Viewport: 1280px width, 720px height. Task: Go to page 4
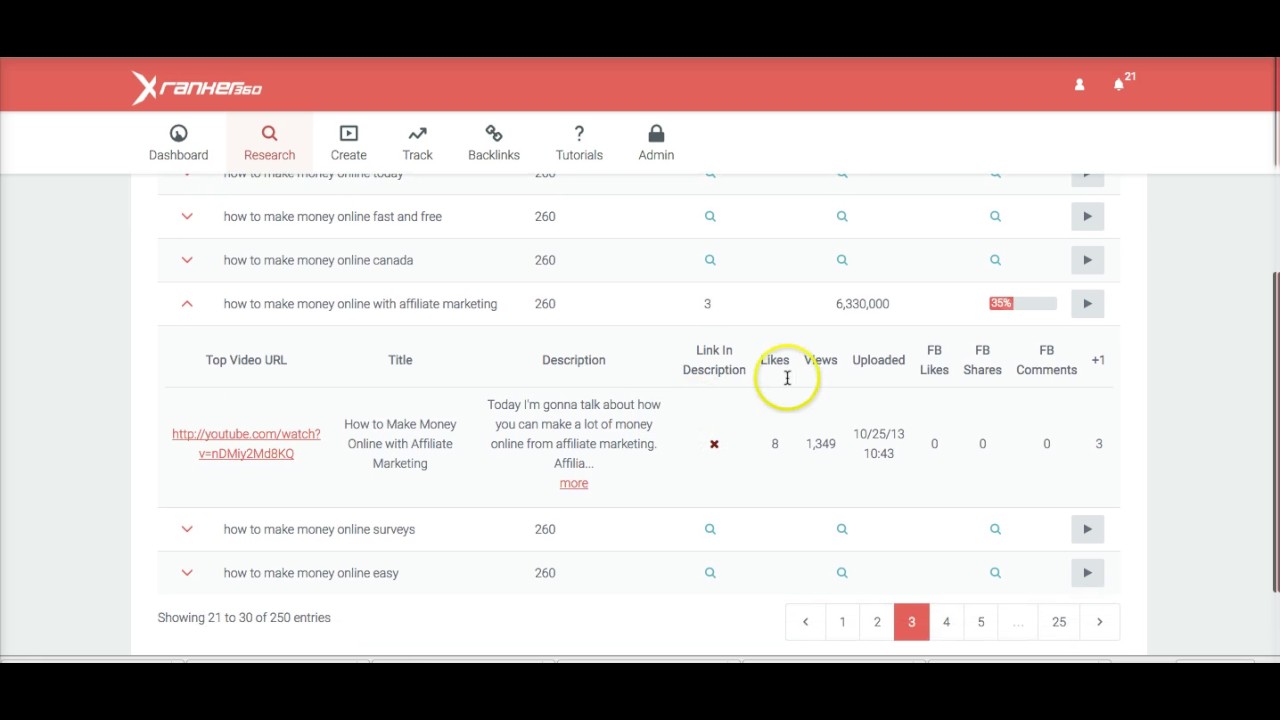[946, 622]
